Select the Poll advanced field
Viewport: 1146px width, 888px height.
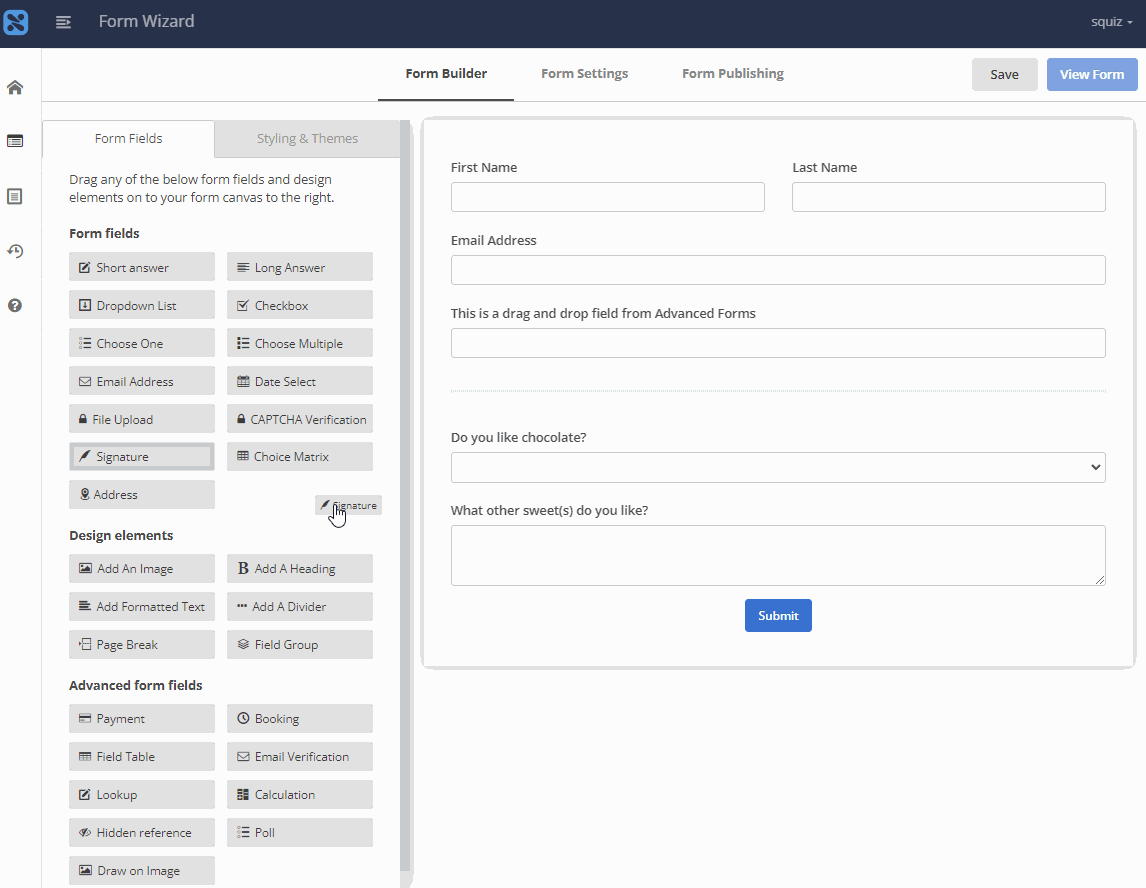click(300, 832)
